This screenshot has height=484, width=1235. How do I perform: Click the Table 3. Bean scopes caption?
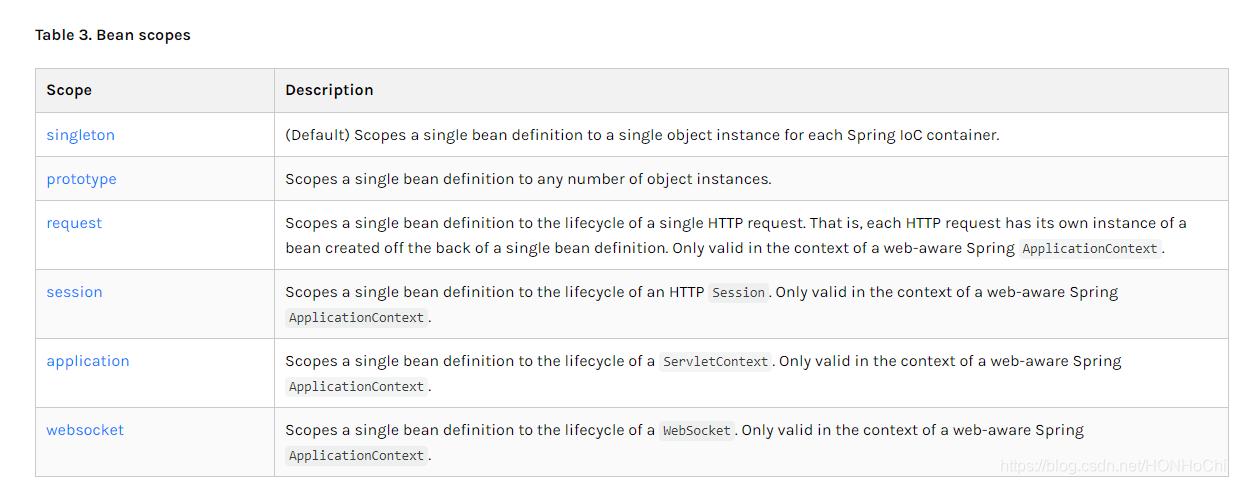pyautogui.click(x=113, y=35)
